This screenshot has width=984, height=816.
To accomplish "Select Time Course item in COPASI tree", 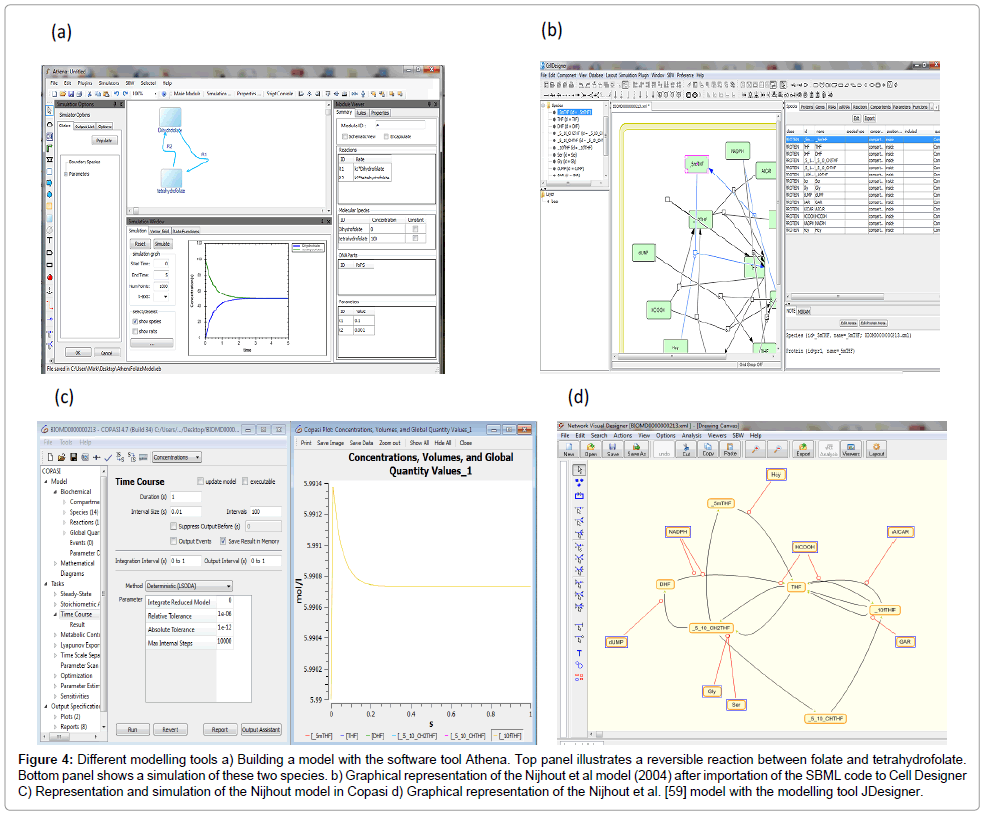I will (x=76, y=615).
